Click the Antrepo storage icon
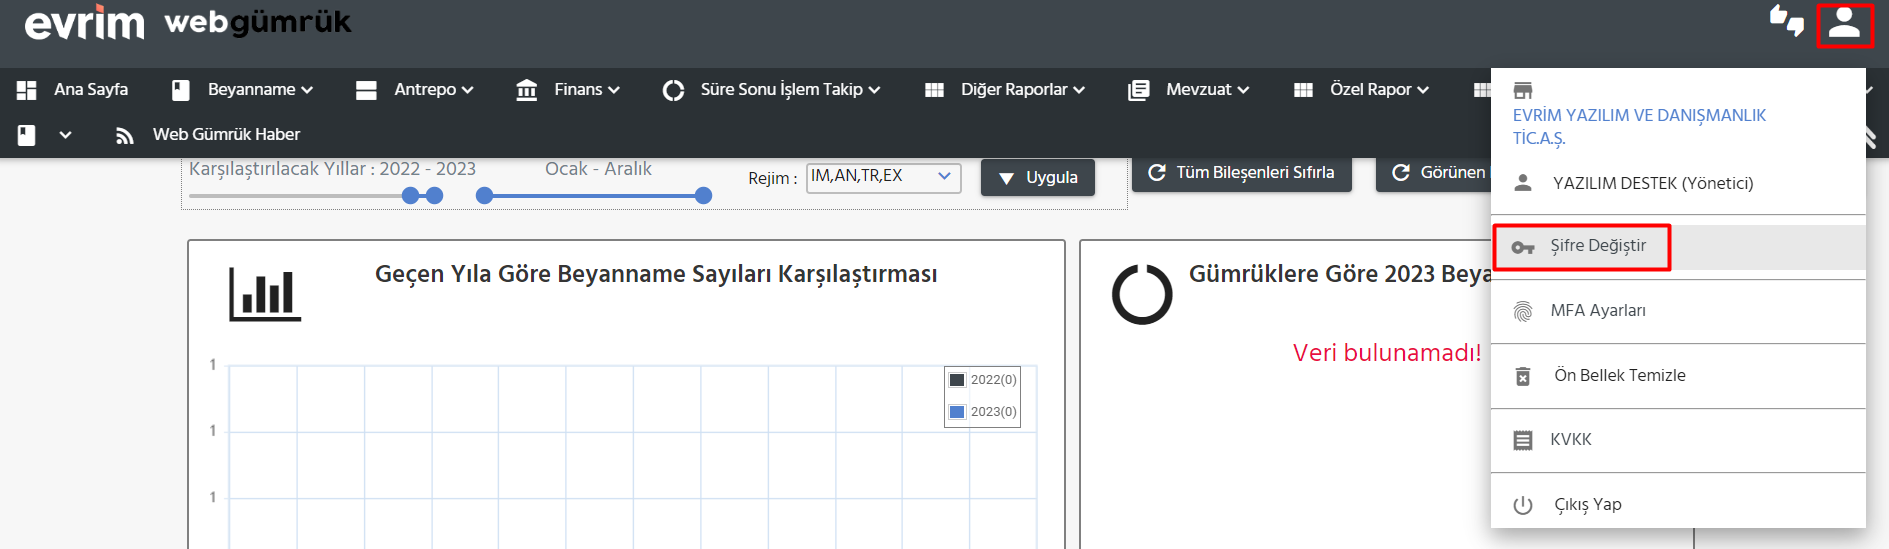Image resolution: width=1889 pixels, height=549 pixels. point(366,90)
